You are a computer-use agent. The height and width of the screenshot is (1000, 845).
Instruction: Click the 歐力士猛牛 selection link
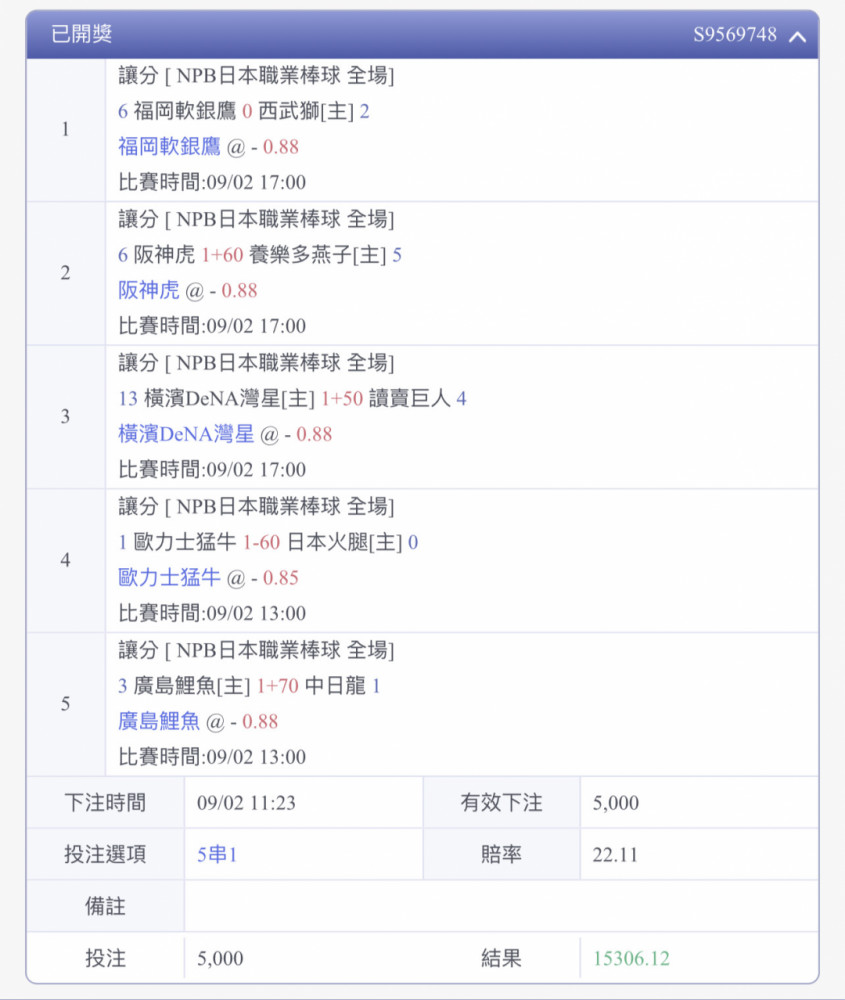[169, 578]
